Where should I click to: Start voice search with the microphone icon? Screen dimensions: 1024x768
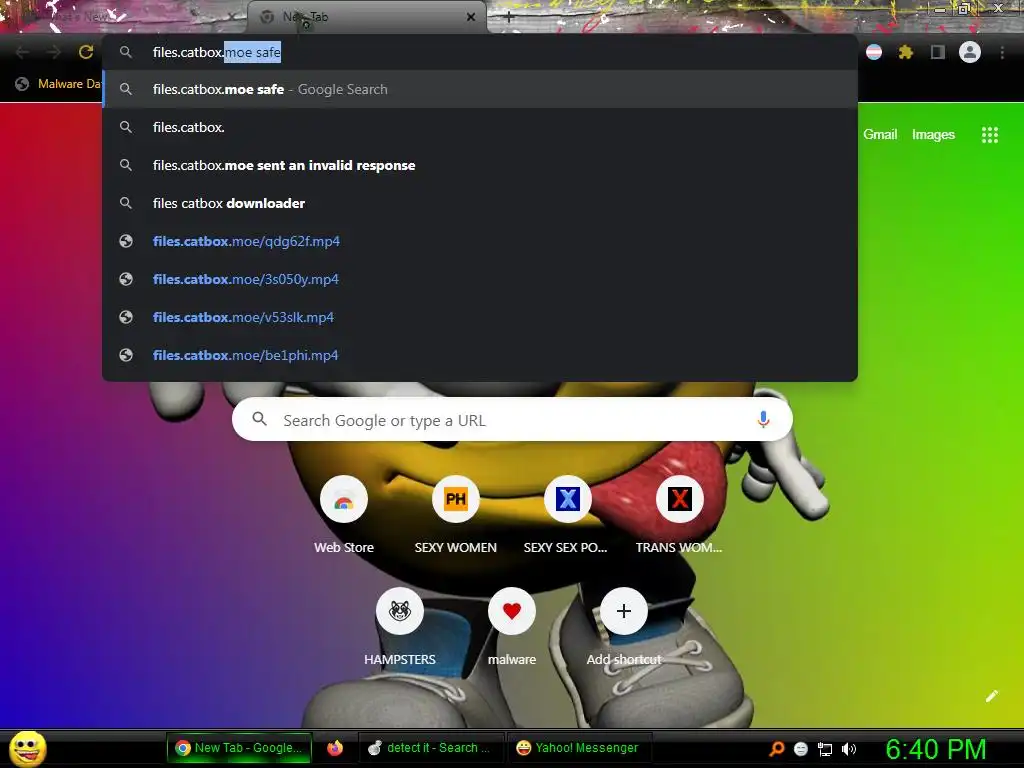pos(763,419)
